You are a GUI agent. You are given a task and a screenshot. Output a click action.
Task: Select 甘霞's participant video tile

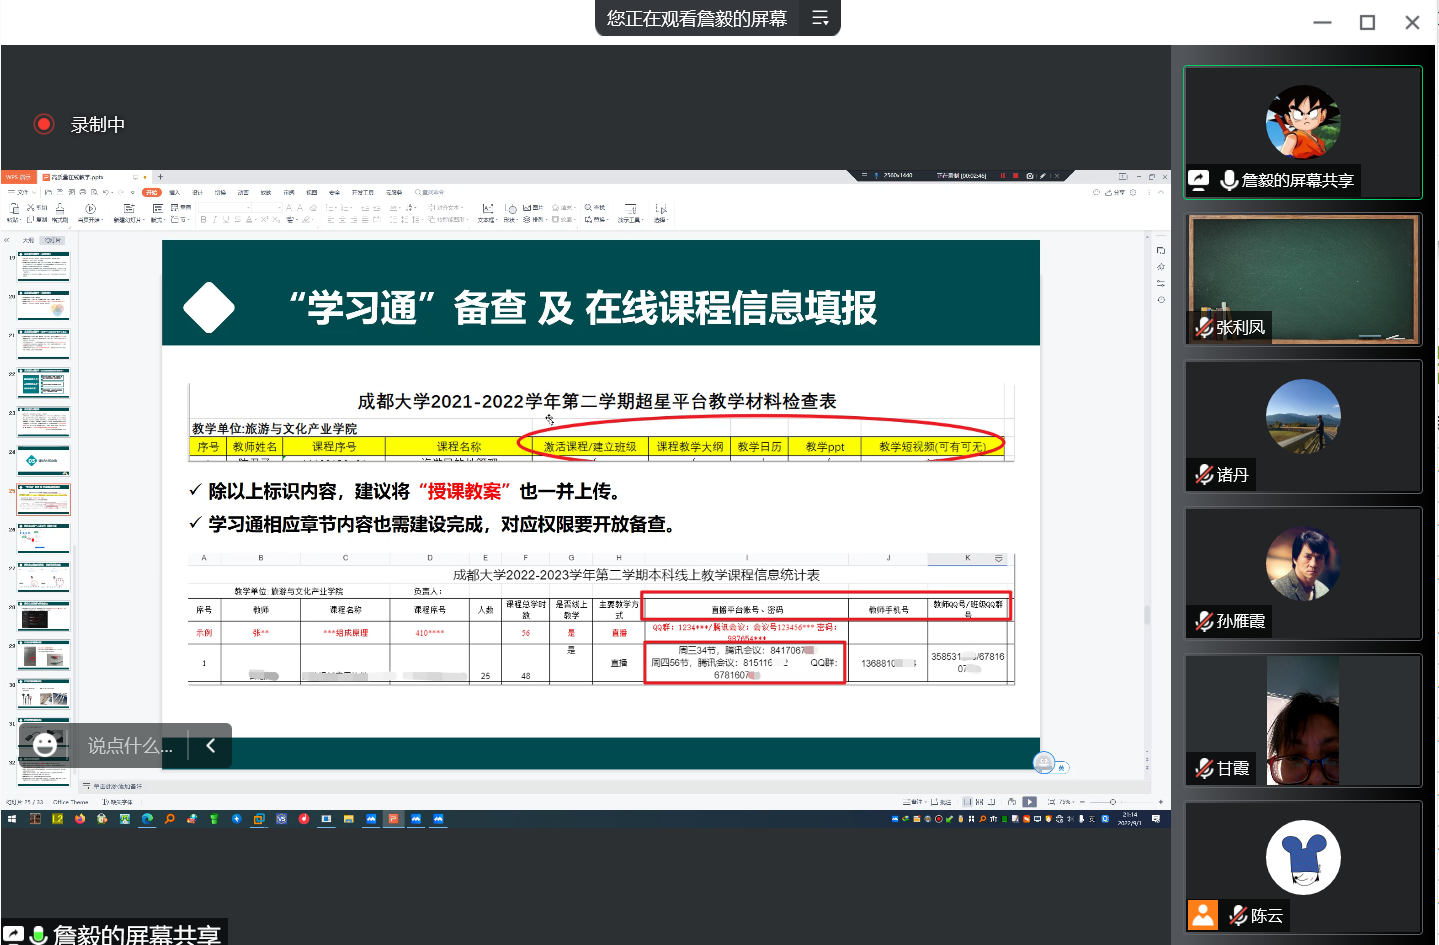pyautogui.click(x=1302, y=720)
